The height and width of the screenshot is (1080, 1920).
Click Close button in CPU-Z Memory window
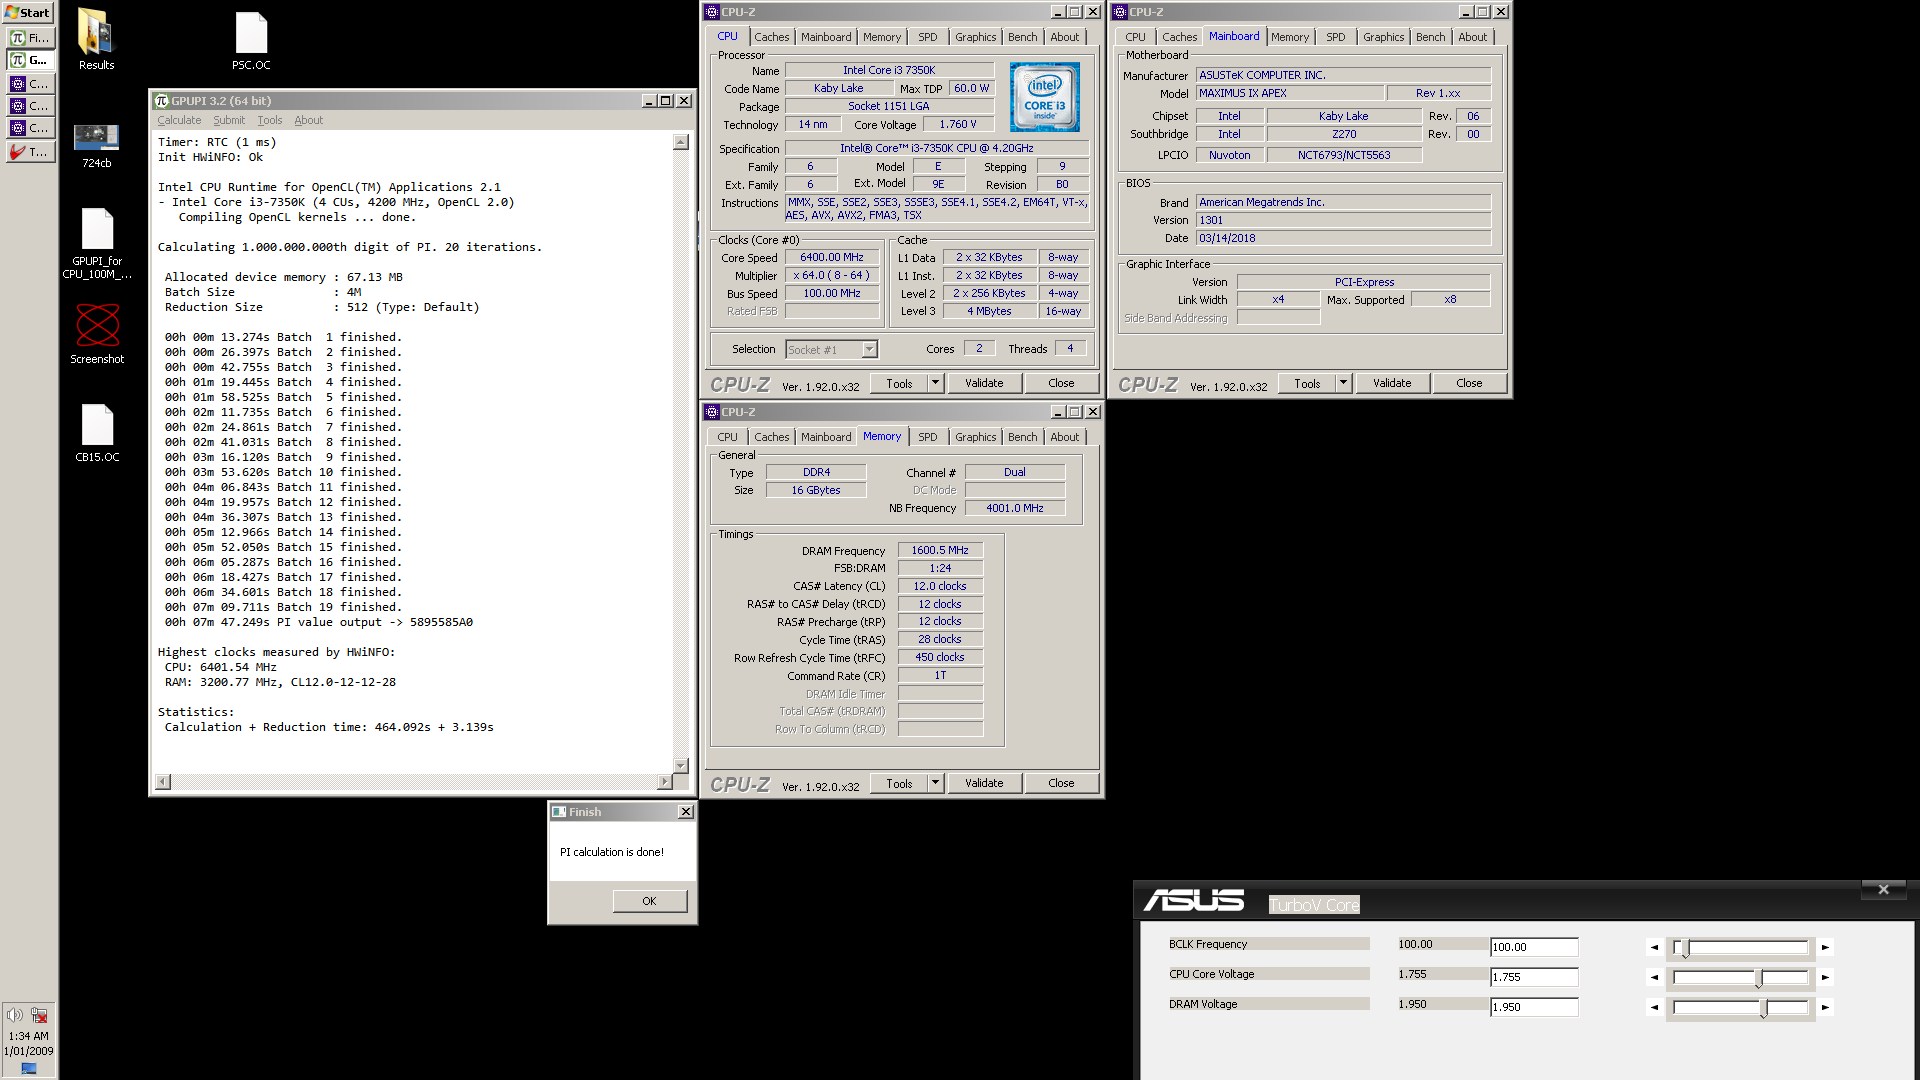click(1061, 783)
